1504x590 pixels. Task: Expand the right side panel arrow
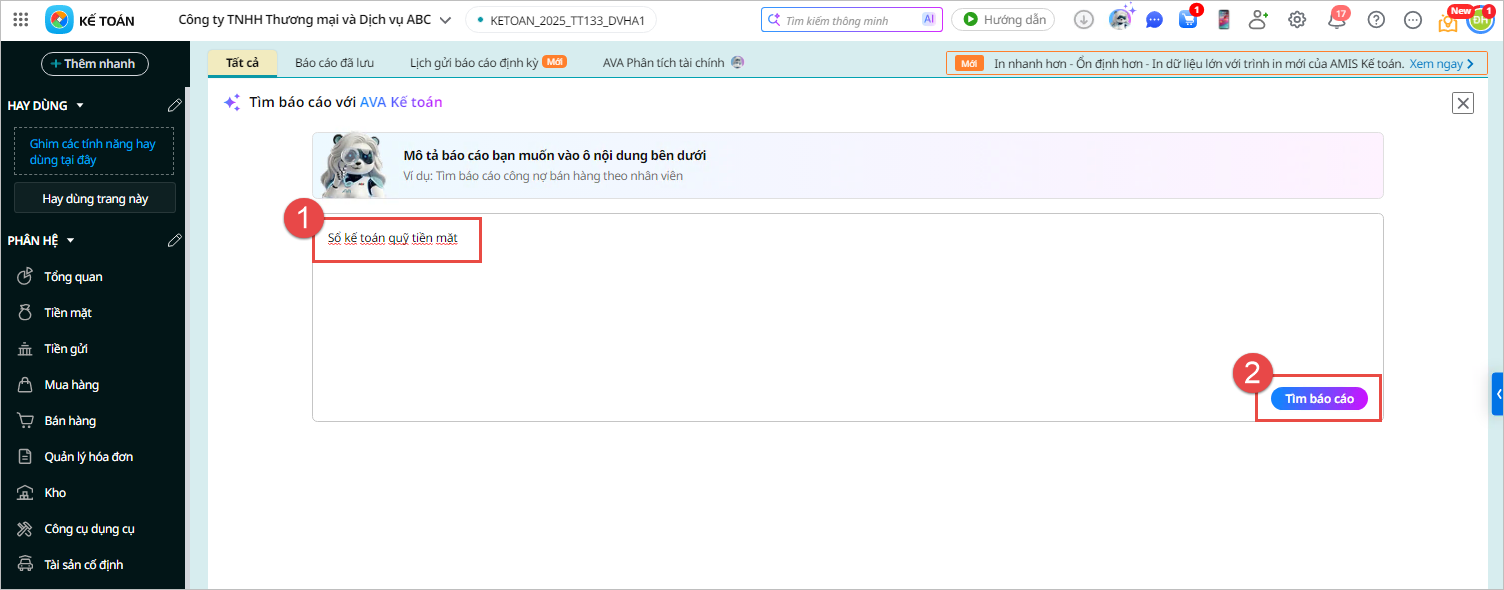(1498, 394)
